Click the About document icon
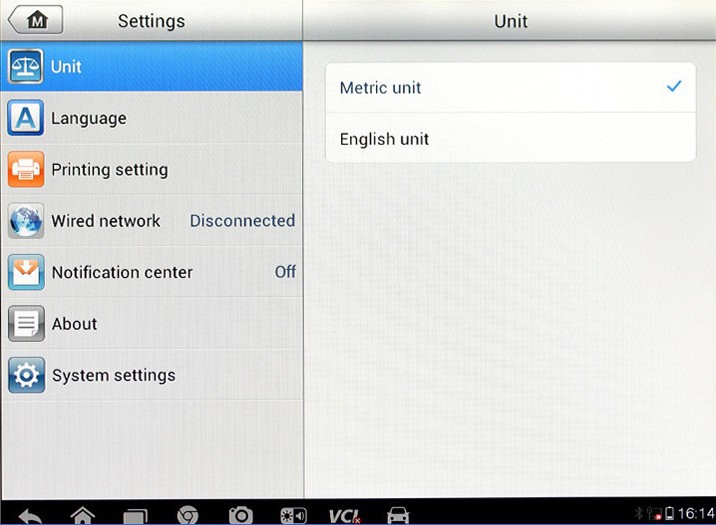The height and width of the screenshot is (525, 716). pyautogui.click(x=26, y=324)
